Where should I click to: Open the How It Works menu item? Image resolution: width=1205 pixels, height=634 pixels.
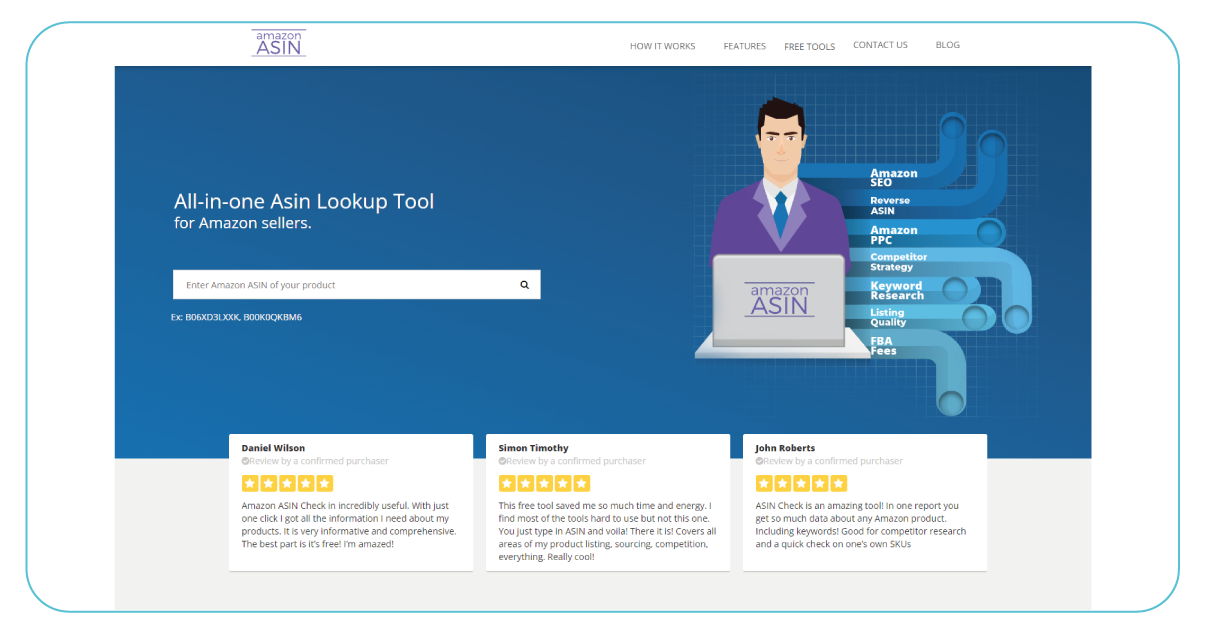(x=662, y=46)
